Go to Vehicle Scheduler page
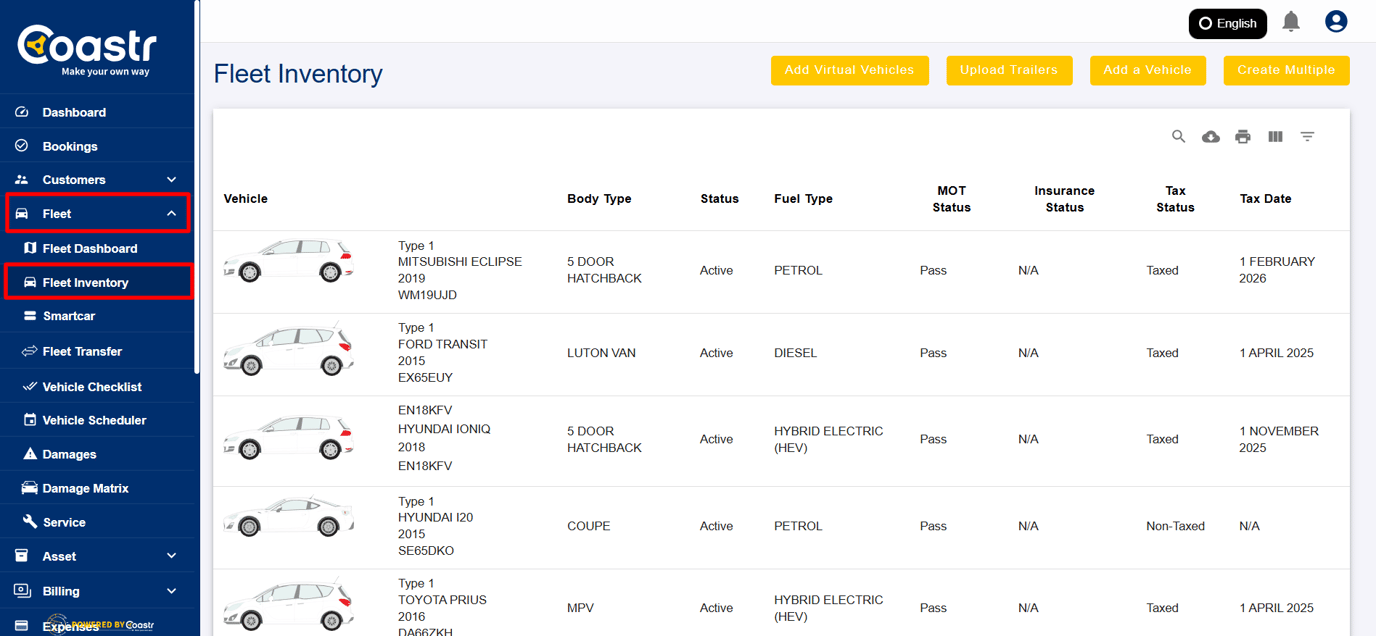Screen dimensions: 1376x636 click(94, 421)
